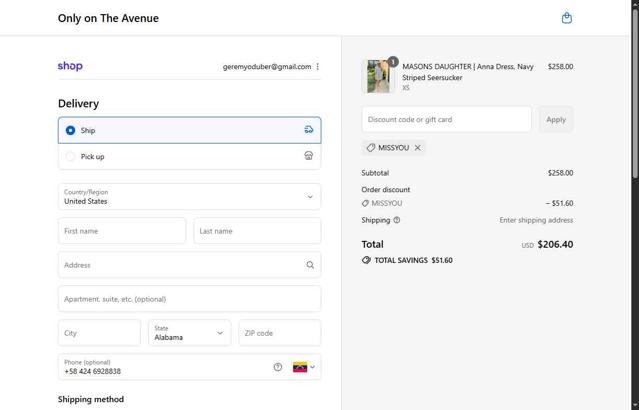Click the quantity badge on product image
The height and width of the screenshot is (410, 639).
coord(393,62)
